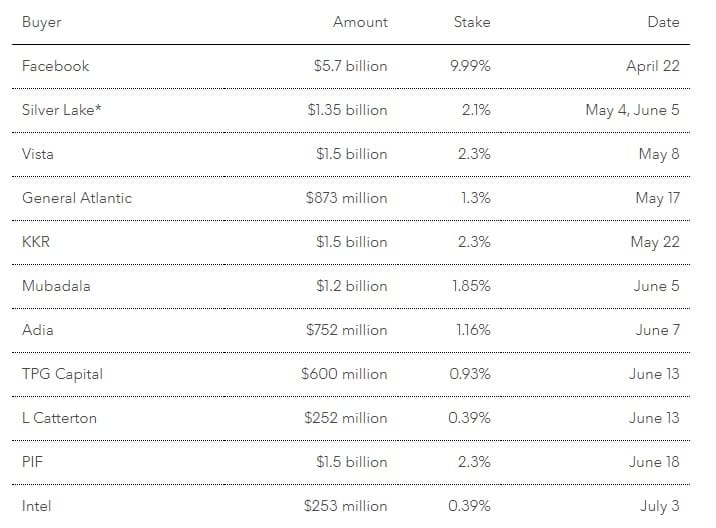The height and width of the screenshot is (528, 716).
Task: Click the May 4, June 5 date
Action: [632, 110]
